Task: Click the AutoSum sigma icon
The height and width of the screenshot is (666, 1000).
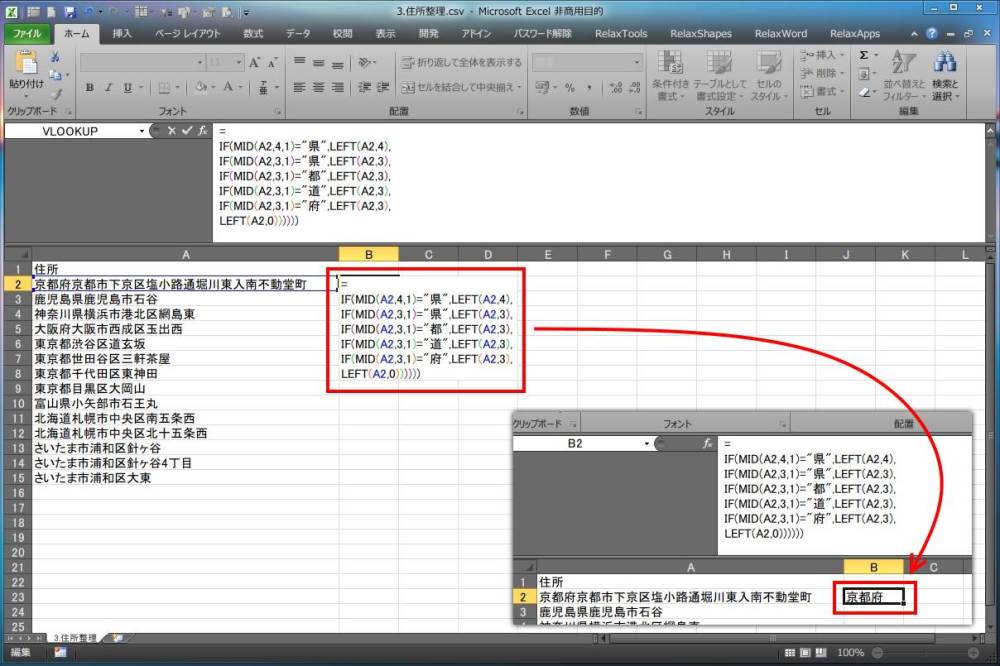Action: click(864, 56)
